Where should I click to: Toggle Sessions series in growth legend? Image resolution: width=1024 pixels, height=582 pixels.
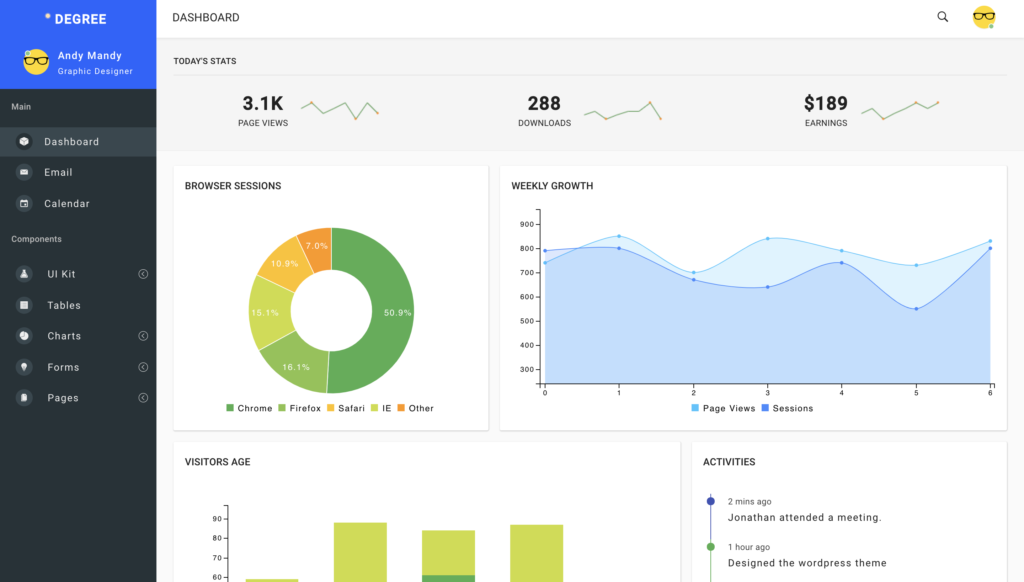point(786,408)
